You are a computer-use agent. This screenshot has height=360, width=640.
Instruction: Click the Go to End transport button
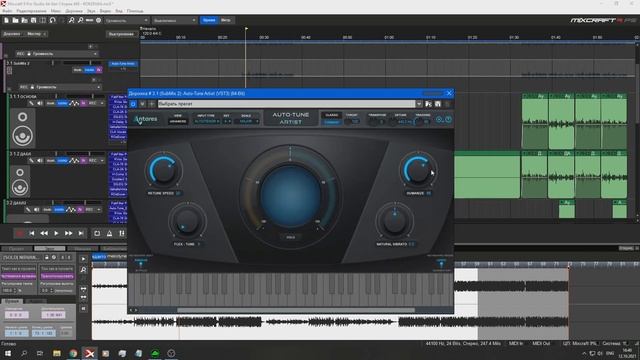point(81,233)
